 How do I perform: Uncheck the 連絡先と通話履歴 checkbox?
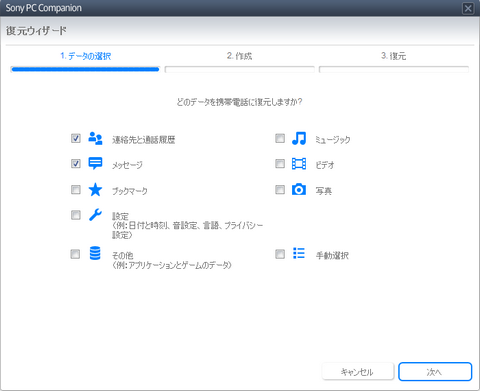pos(76,138)
